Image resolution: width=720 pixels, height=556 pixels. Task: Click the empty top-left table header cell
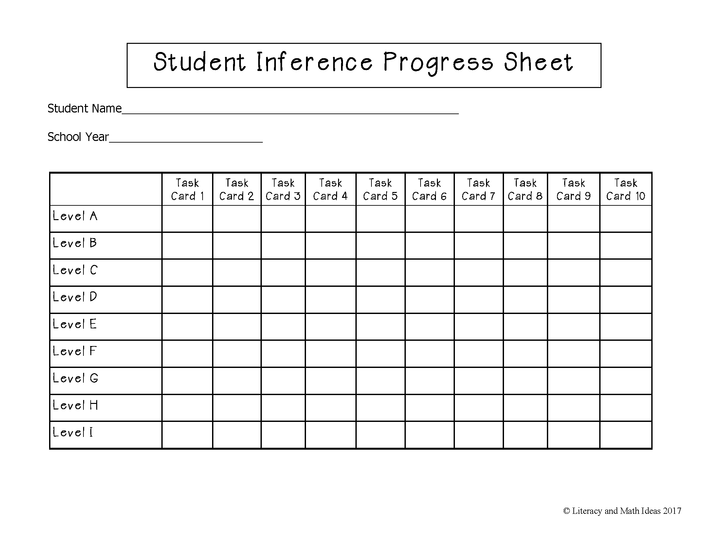pos(105,188)
